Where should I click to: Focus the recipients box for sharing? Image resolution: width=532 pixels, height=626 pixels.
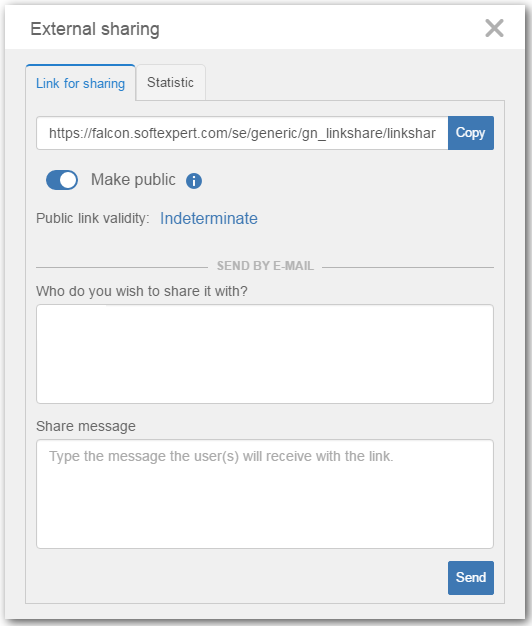(265, 354)
